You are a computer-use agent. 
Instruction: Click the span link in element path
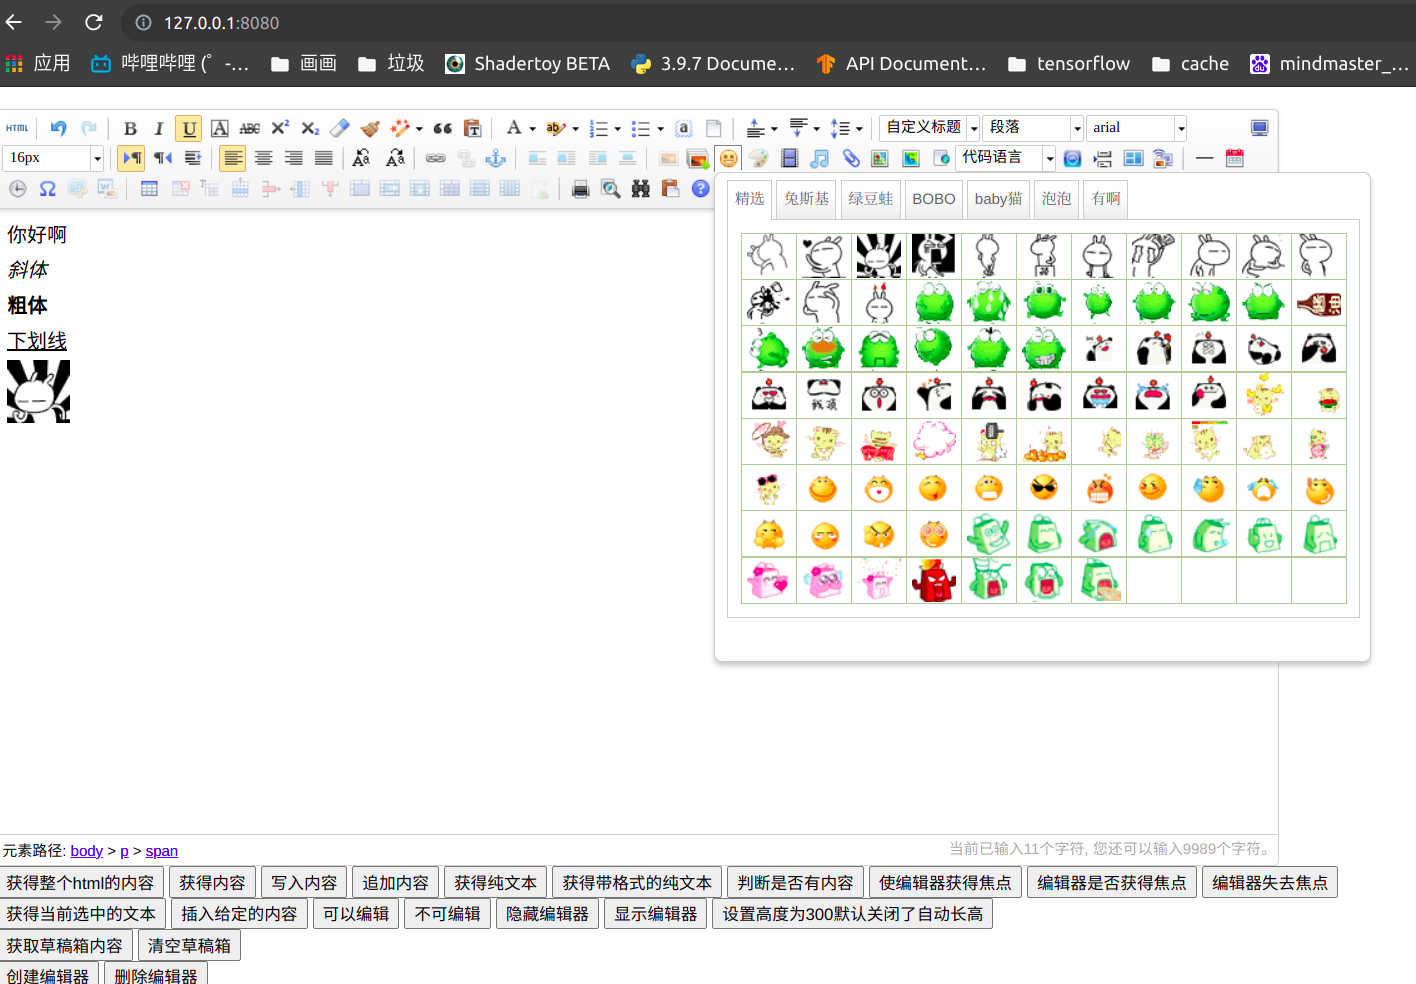tap(161, 851)
